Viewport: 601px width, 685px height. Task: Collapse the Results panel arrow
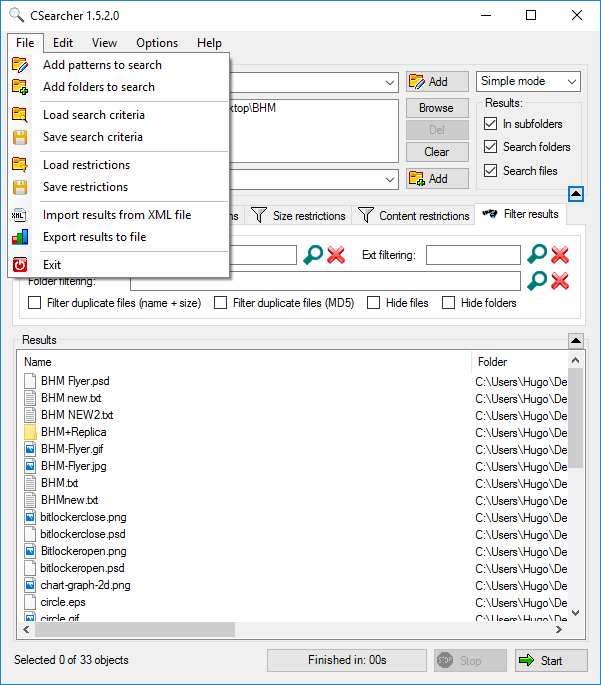[x=576, y=340]
